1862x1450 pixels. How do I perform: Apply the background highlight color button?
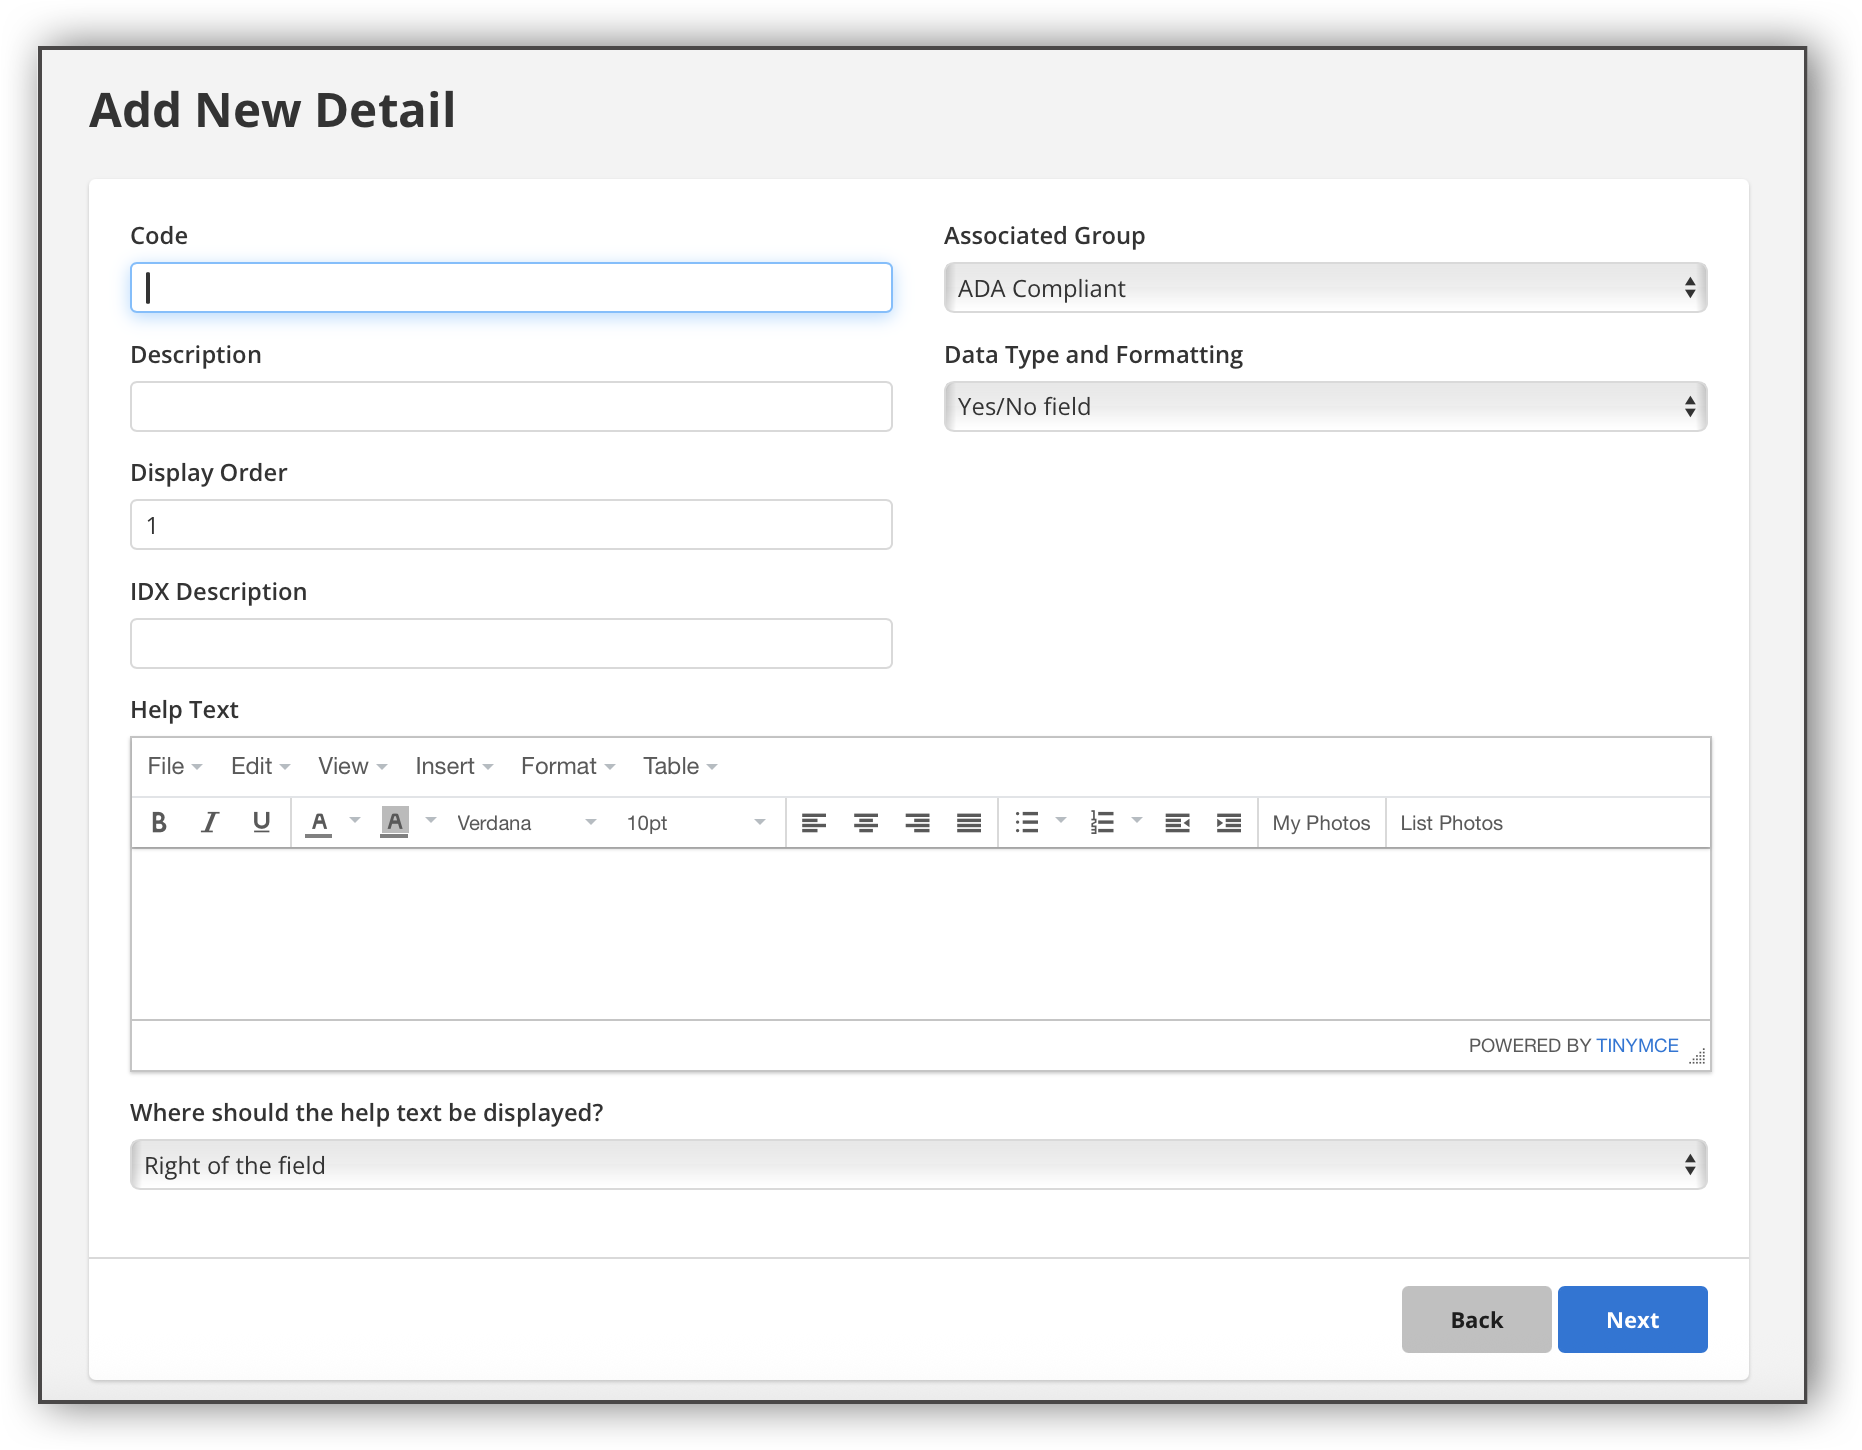pos(395,823)
